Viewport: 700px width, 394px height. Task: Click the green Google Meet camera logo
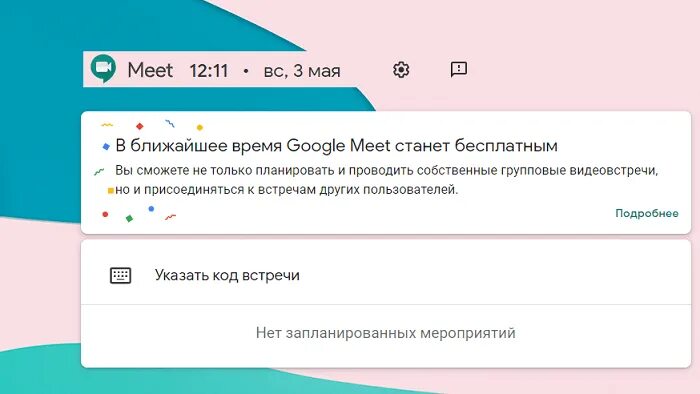pos(103,69)
